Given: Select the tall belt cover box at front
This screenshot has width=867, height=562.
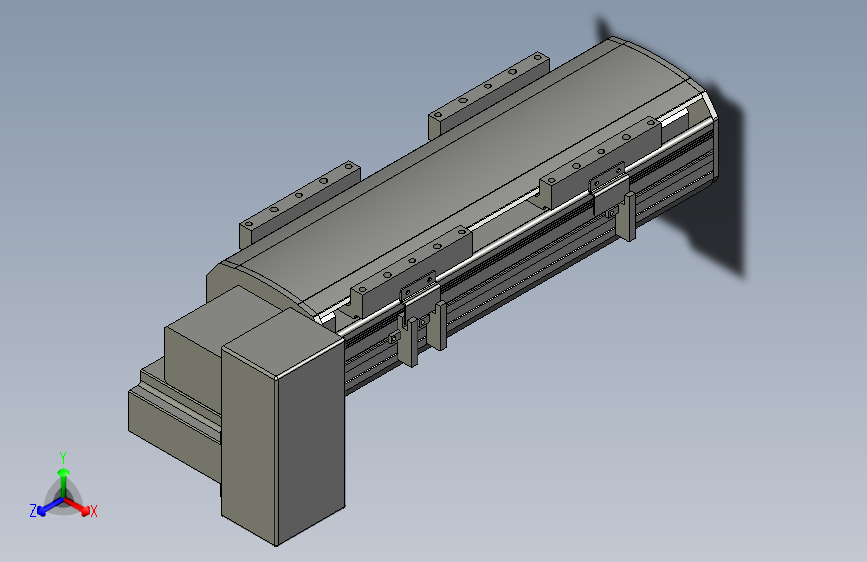Looking at the screenshot, I should [283, 426].
